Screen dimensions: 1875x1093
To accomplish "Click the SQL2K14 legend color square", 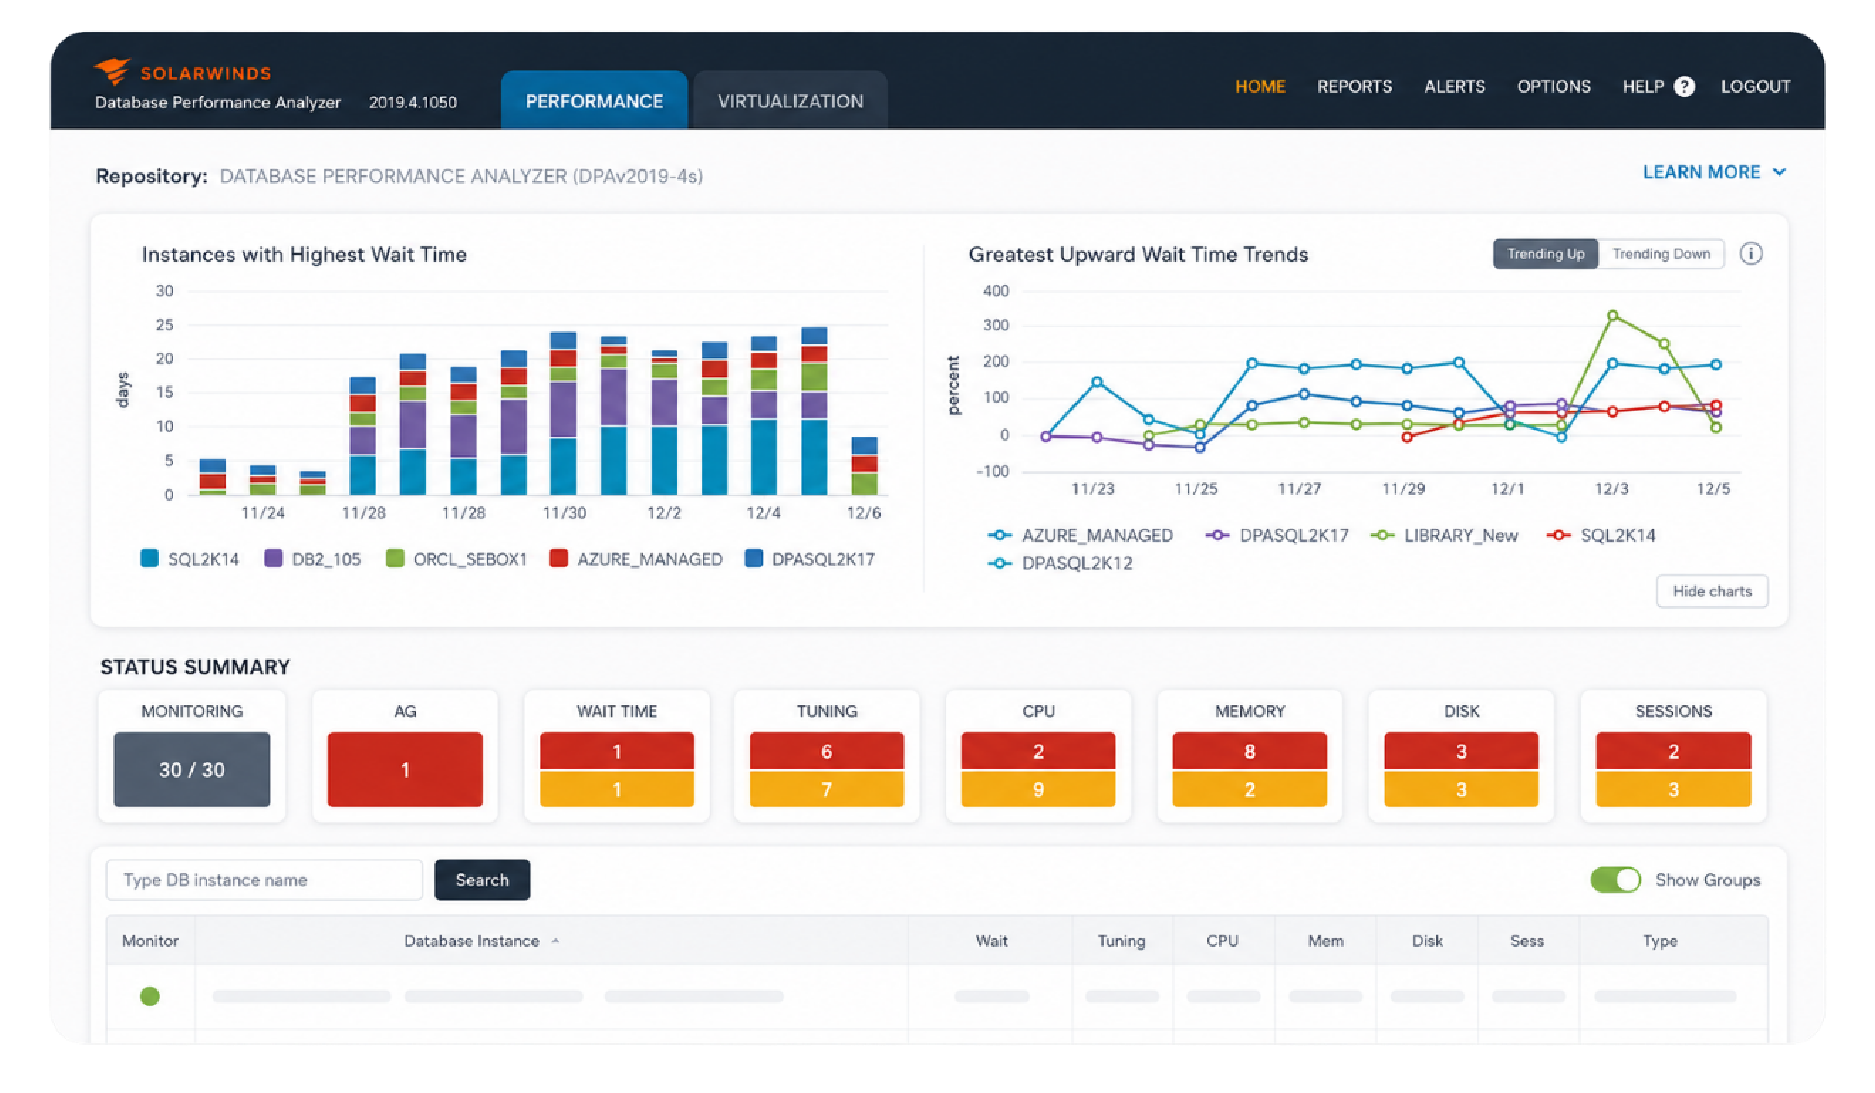I will 150,559.
